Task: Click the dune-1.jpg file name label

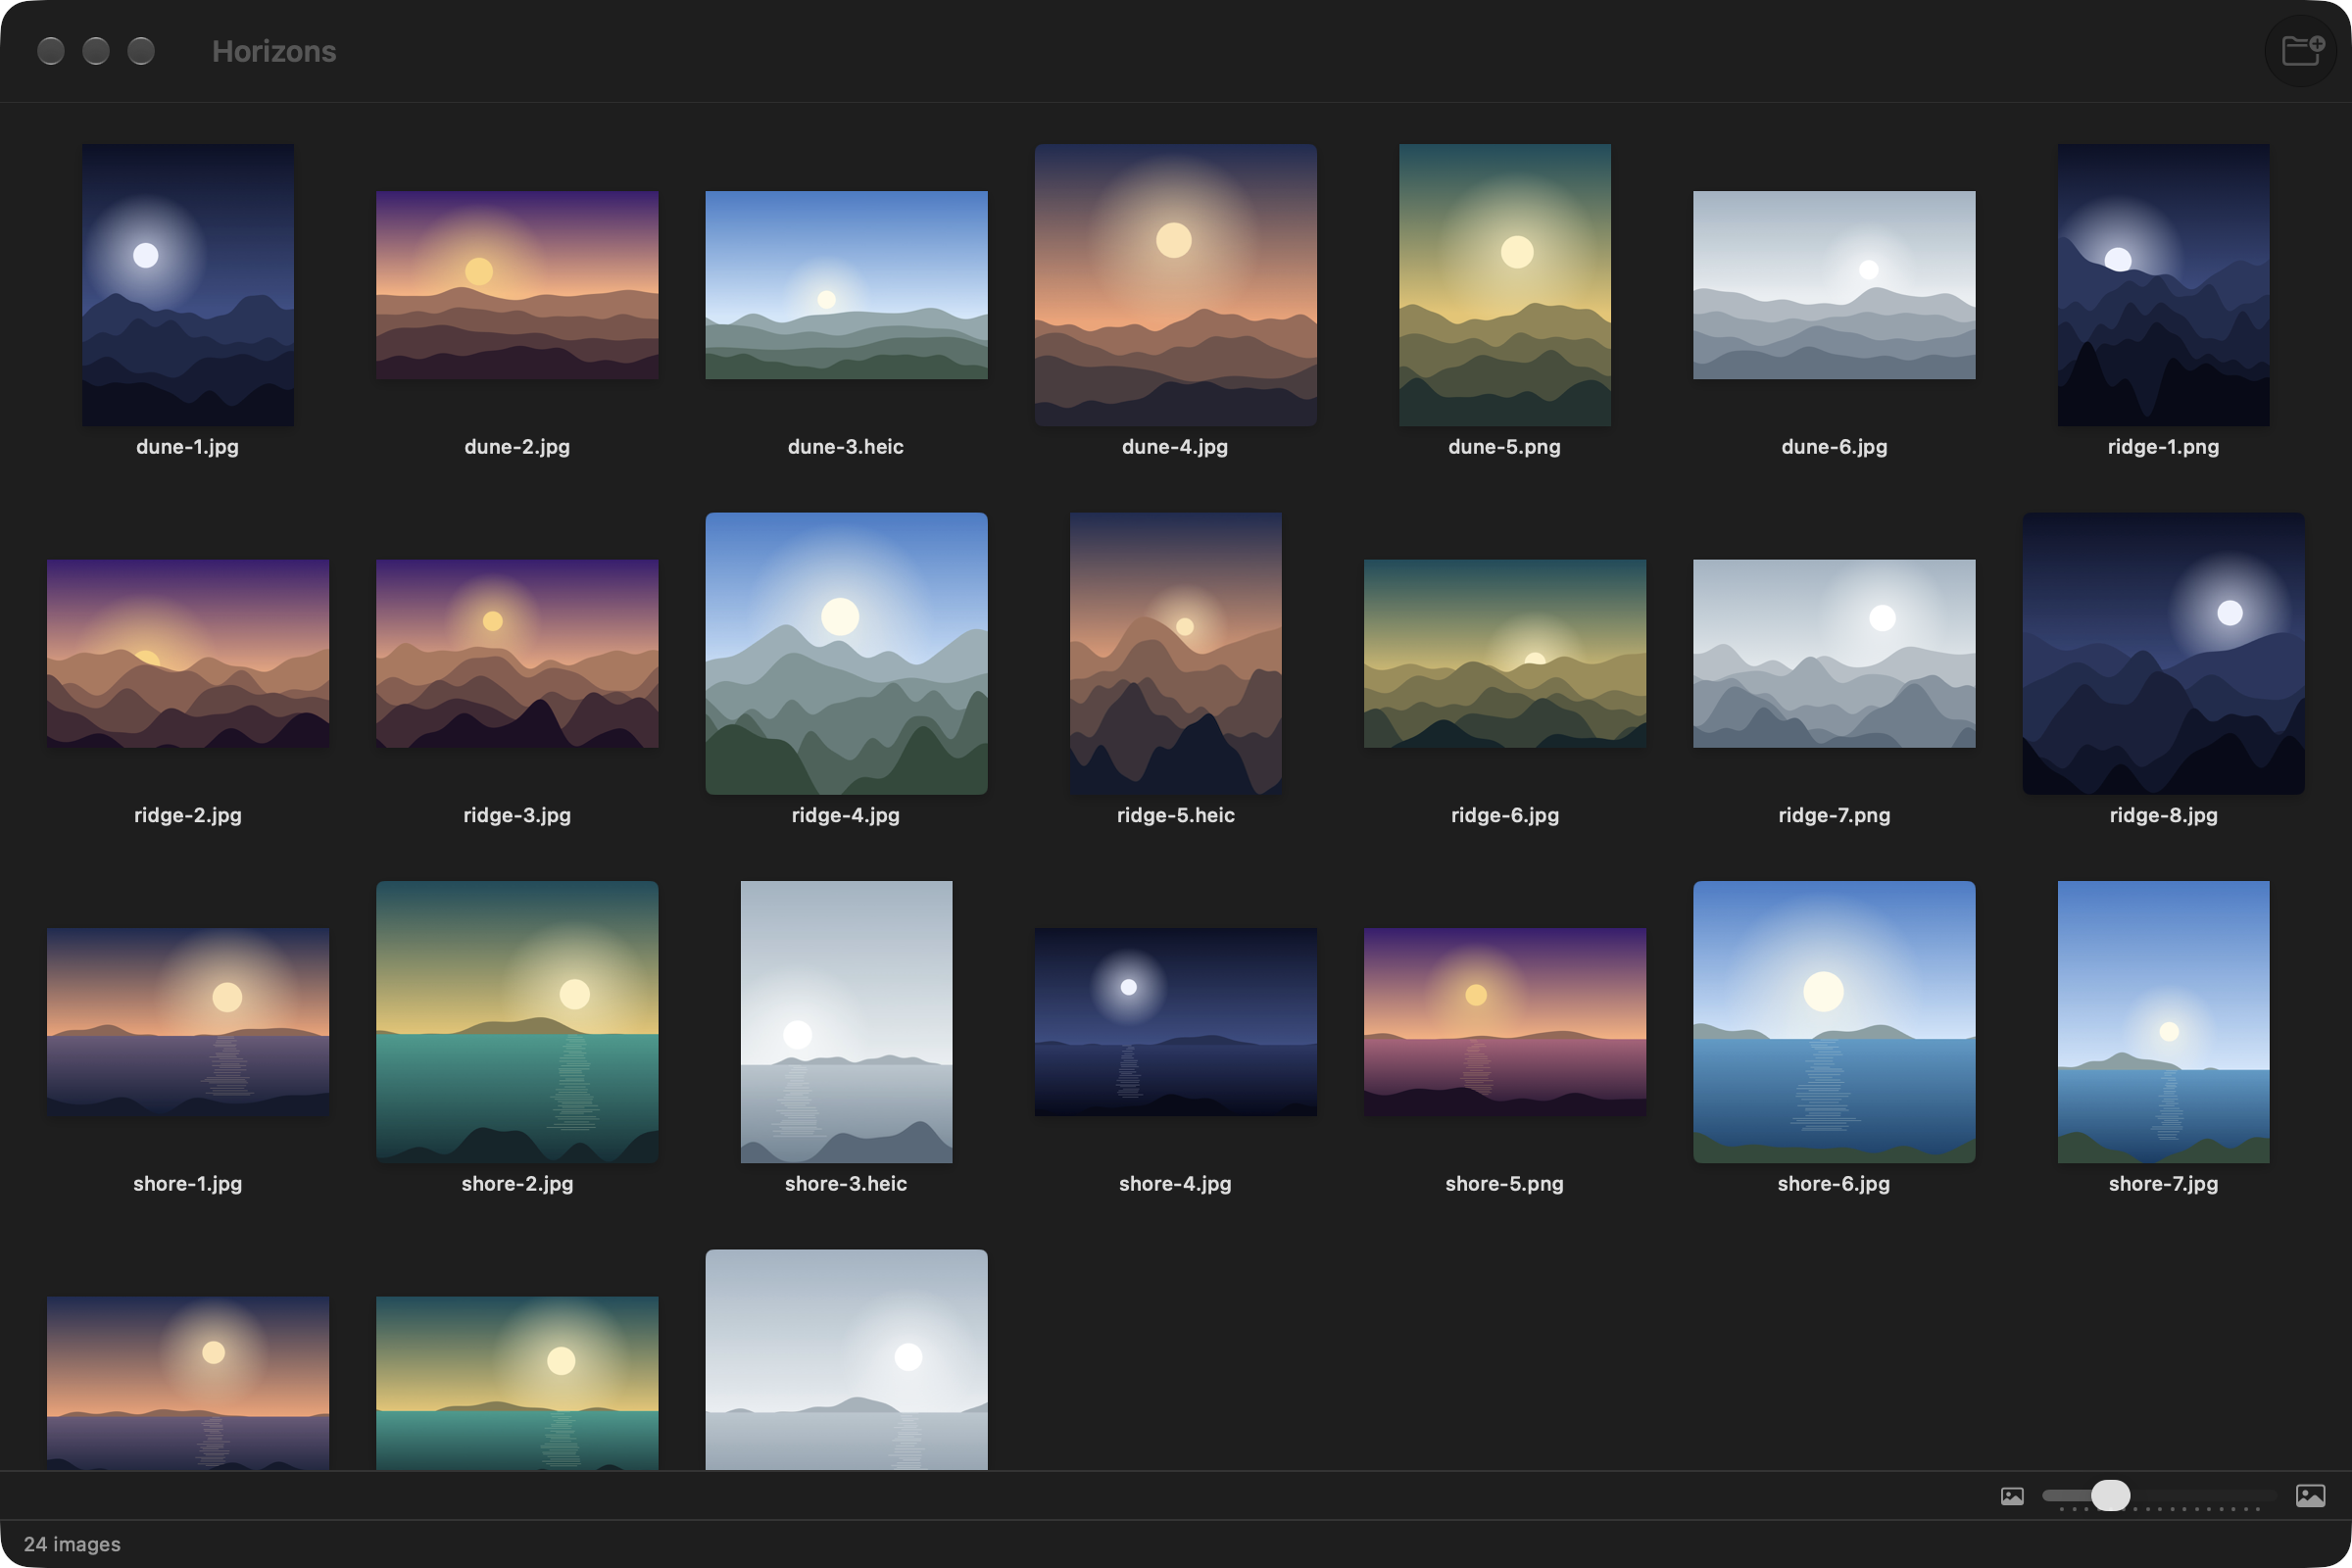Action: (188, 447)
